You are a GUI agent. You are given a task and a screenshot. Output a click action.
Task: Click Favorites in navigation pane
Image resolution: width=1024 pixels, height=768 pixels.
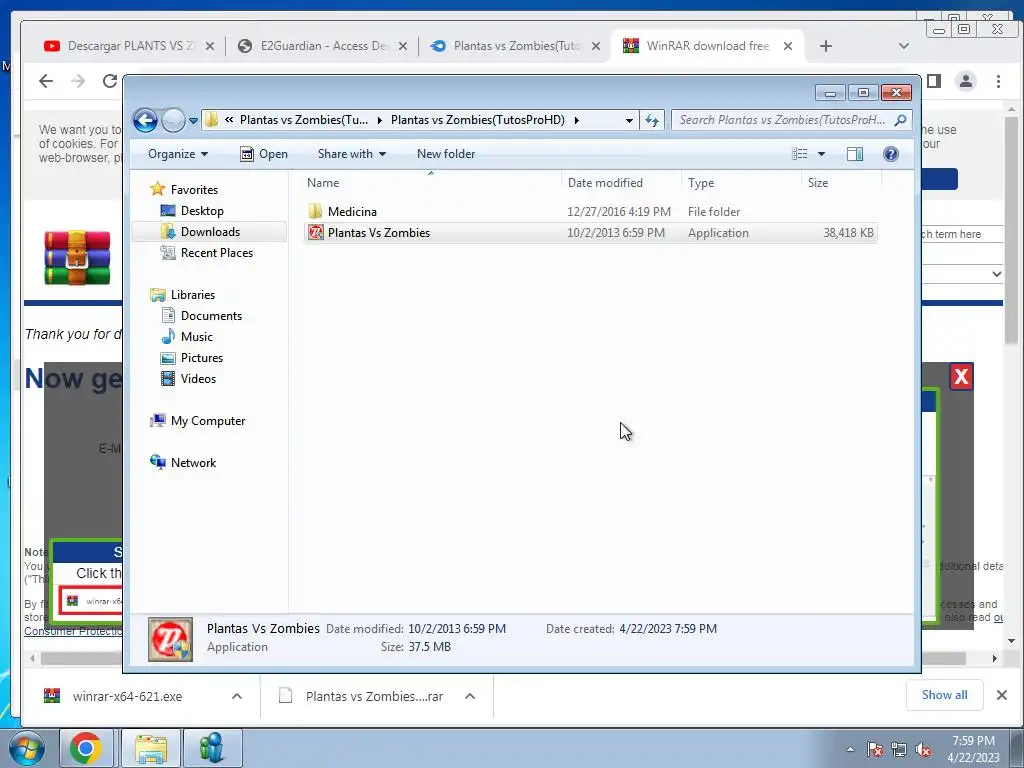click(x=194, y=189)
